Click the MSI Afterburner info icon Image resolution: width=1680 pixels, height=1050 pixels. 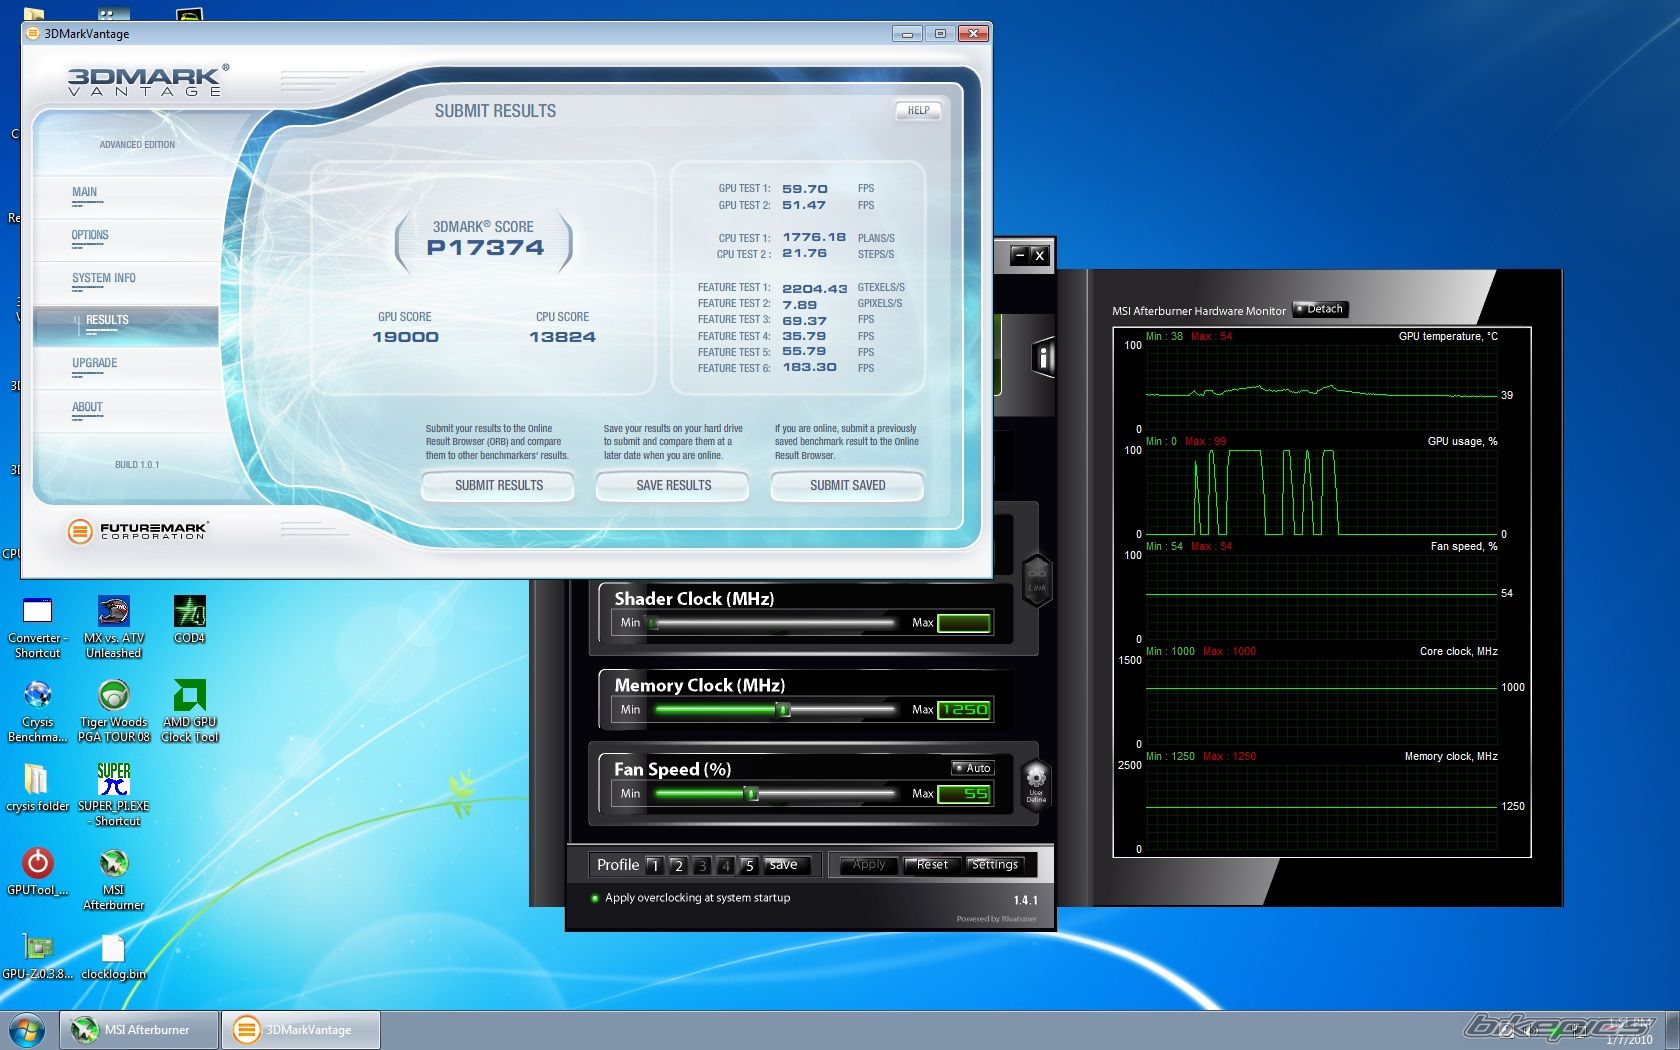point(1043,357)
